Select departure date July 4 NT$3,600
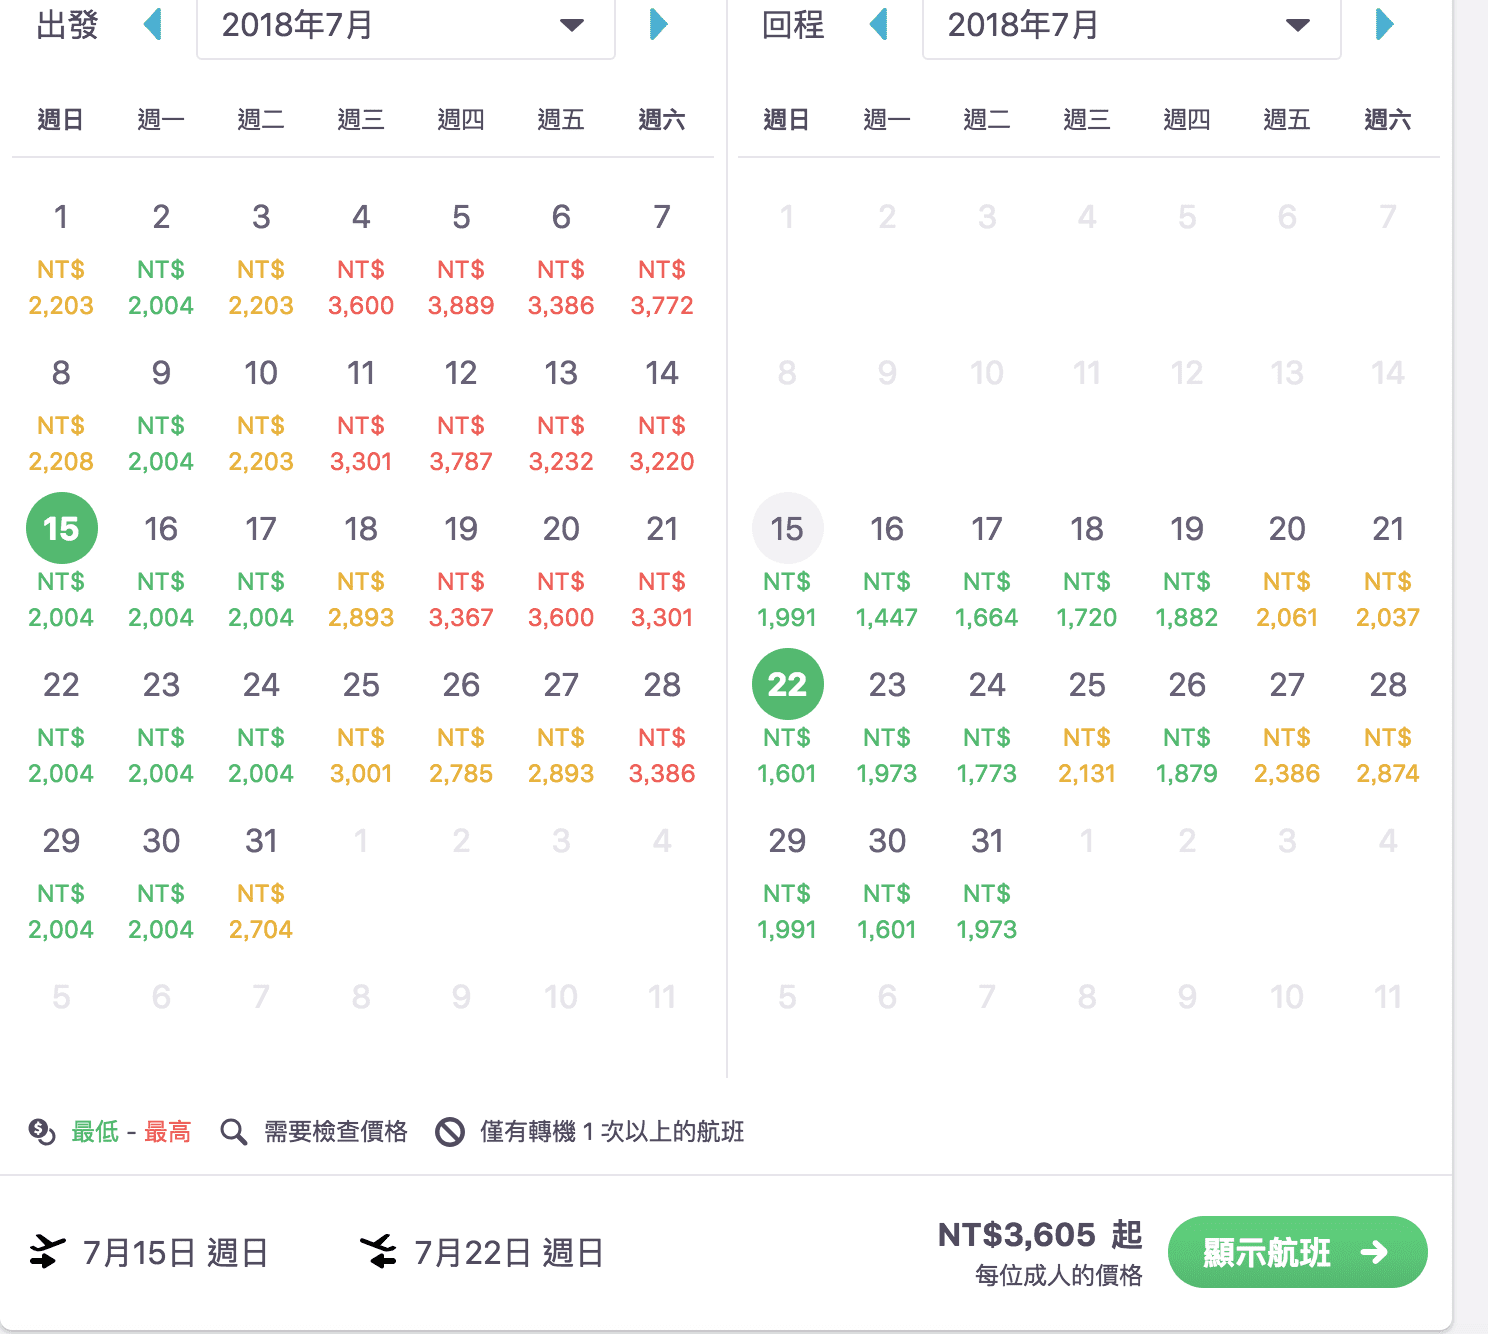The width and height of the screenshot is (1488, 1334). point(361,260)
